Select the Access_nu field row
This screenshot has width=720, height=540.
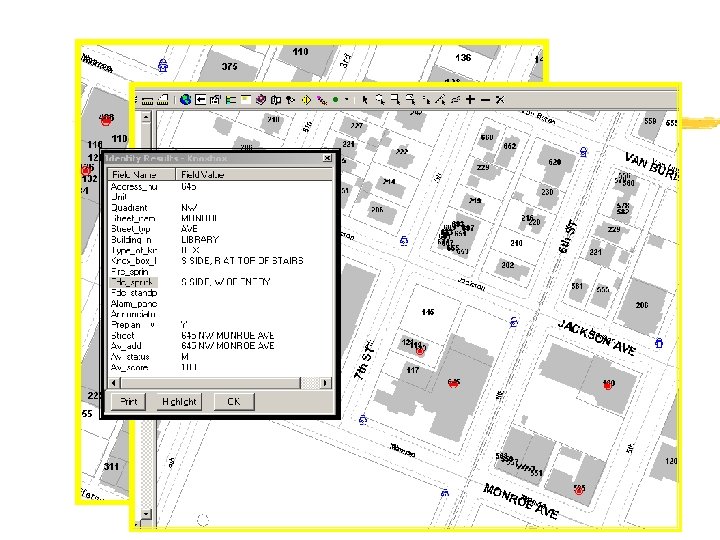point(220,187)
